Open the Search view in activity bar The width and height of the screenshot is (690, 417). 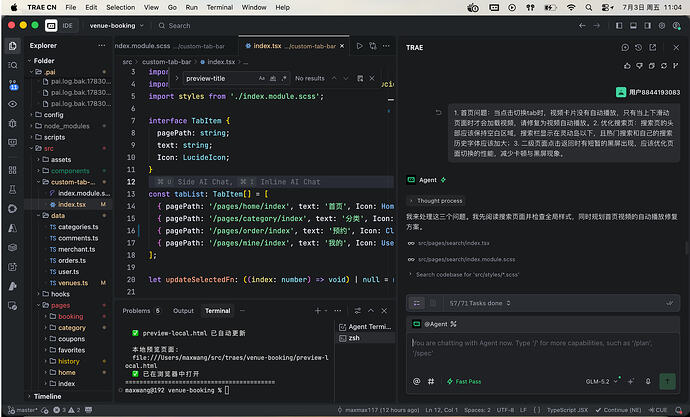pyautogui.click(x=13, y=65)
